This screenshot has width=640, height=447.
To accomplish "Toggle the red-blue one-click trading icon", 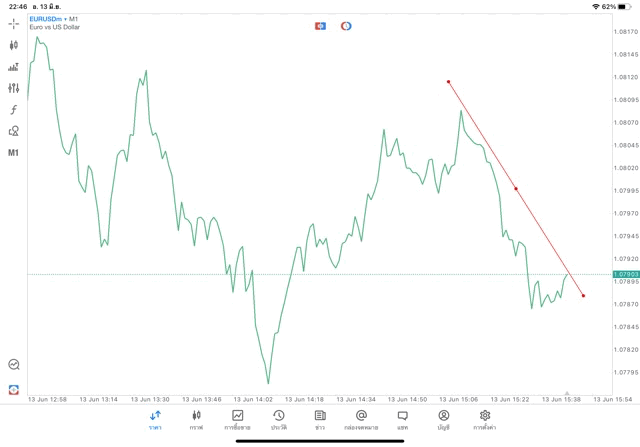I will pos(320,25).
